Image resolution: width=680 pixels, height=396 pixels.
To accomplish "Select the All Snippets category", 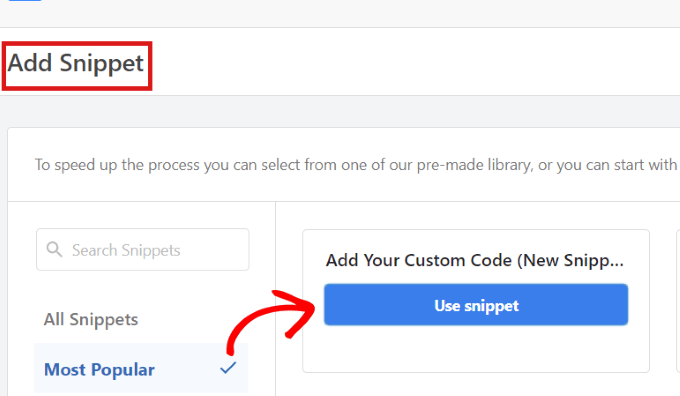I will (91, 320).
